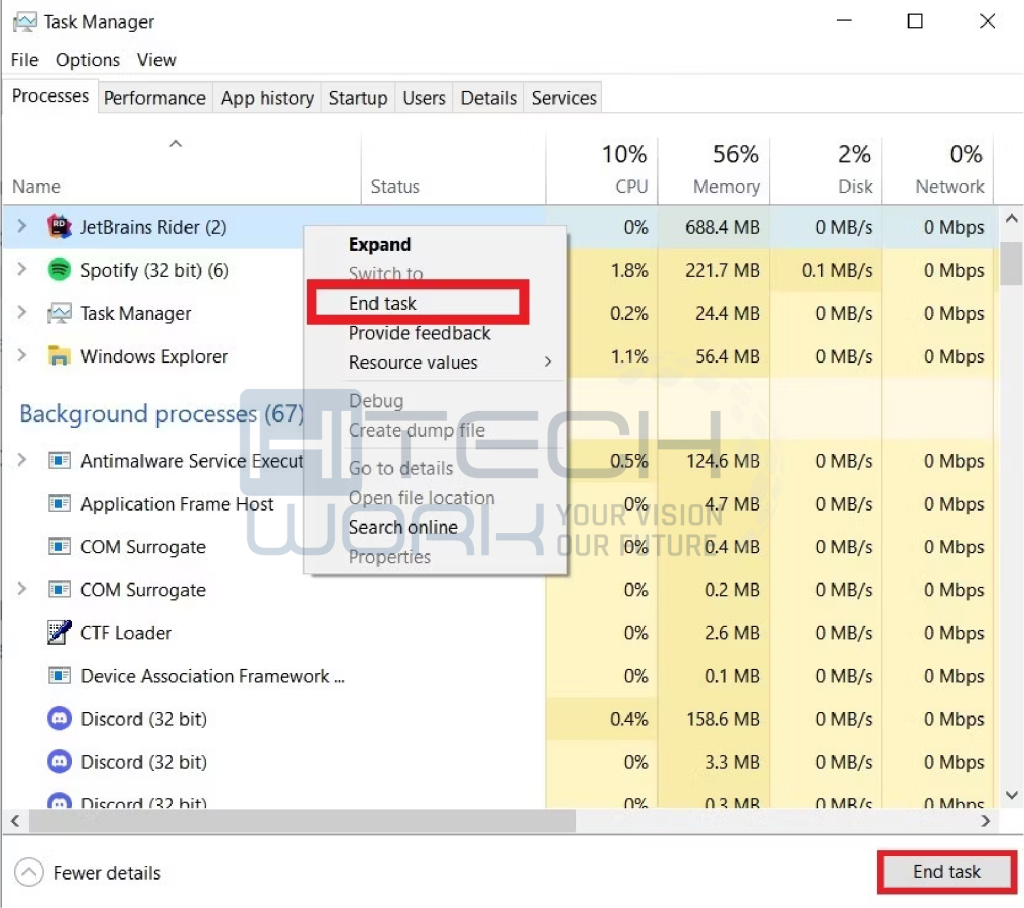Image resolution: width=1024 pixels, height=908 pixels.
Task: Click the vertical scrollbar down arrow
Action: click(1012, 796)
